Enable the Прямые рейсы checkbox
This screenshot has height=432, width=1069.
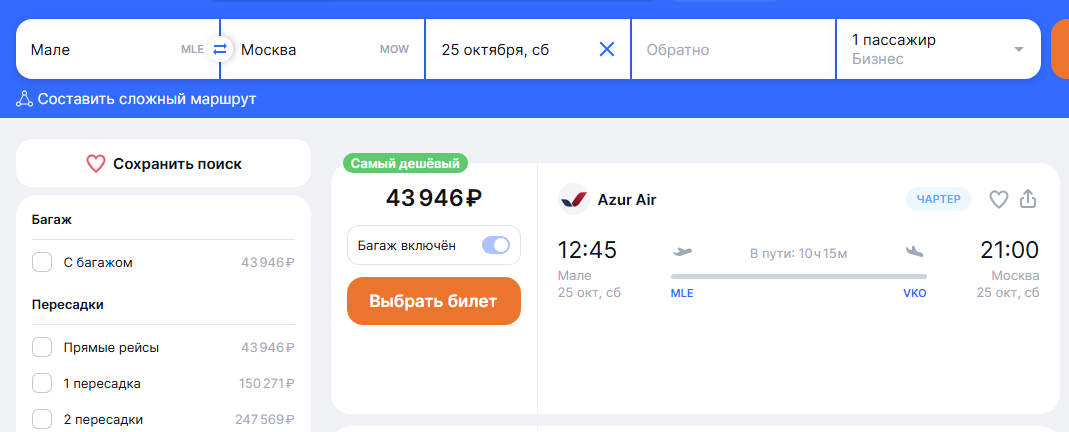coord(42,347)
